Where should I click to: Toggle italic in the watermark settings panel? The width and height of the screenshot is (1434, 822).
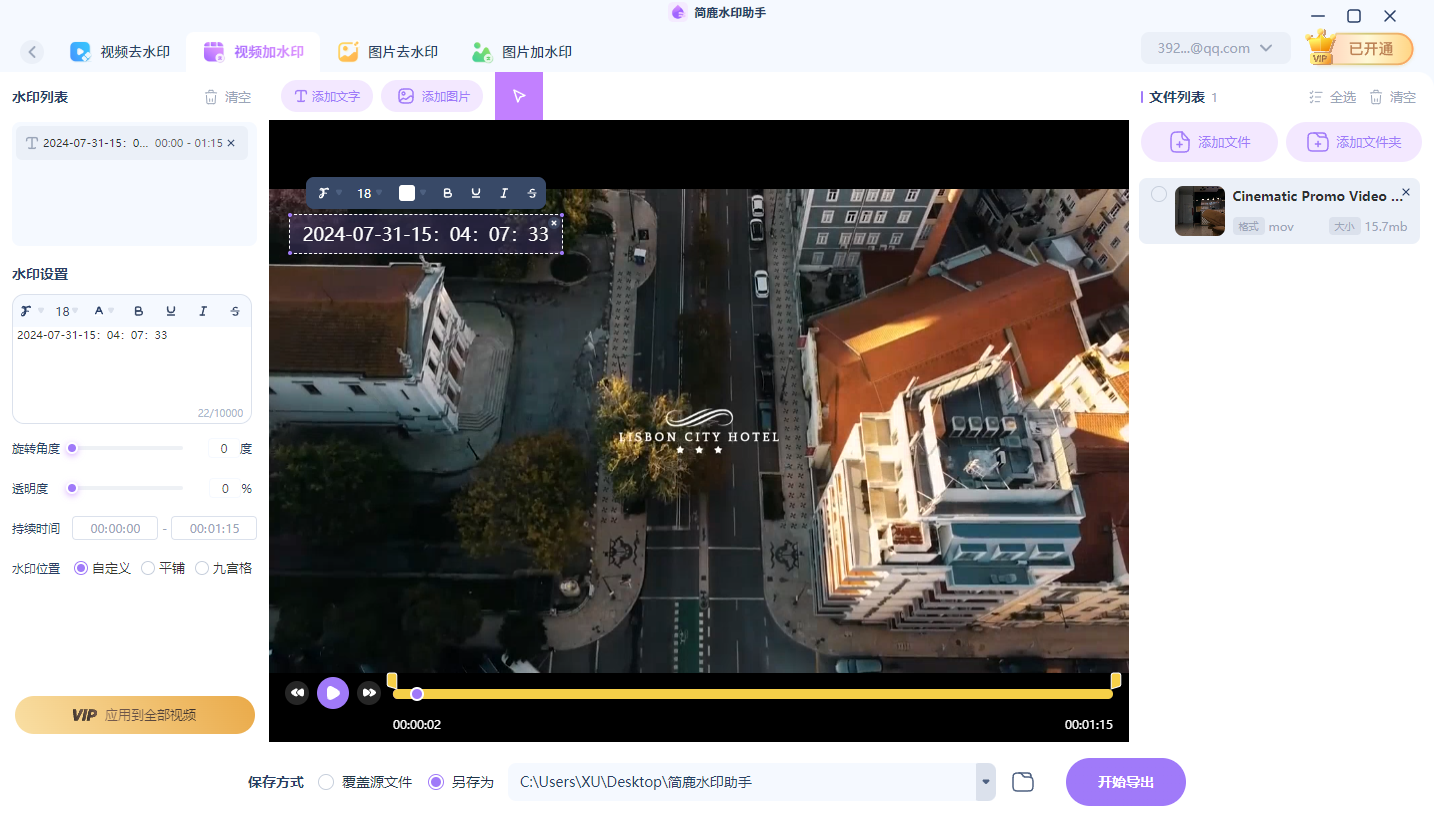click(x=203, y=311)
